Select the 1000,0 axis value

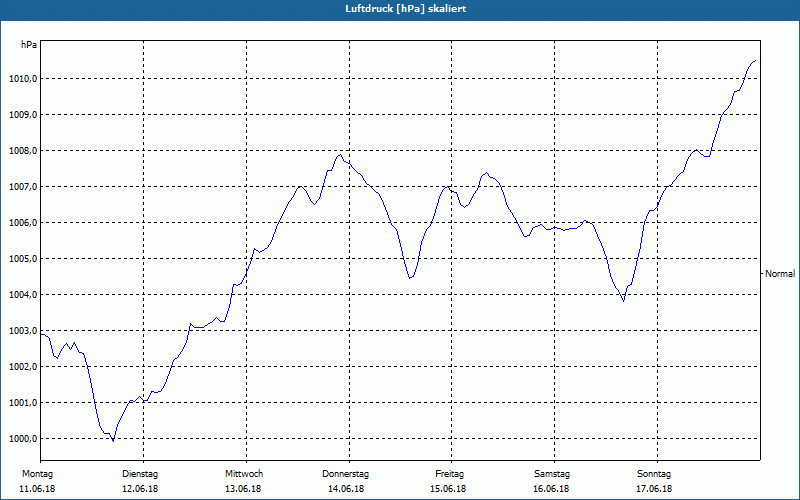tap(23, 439)
